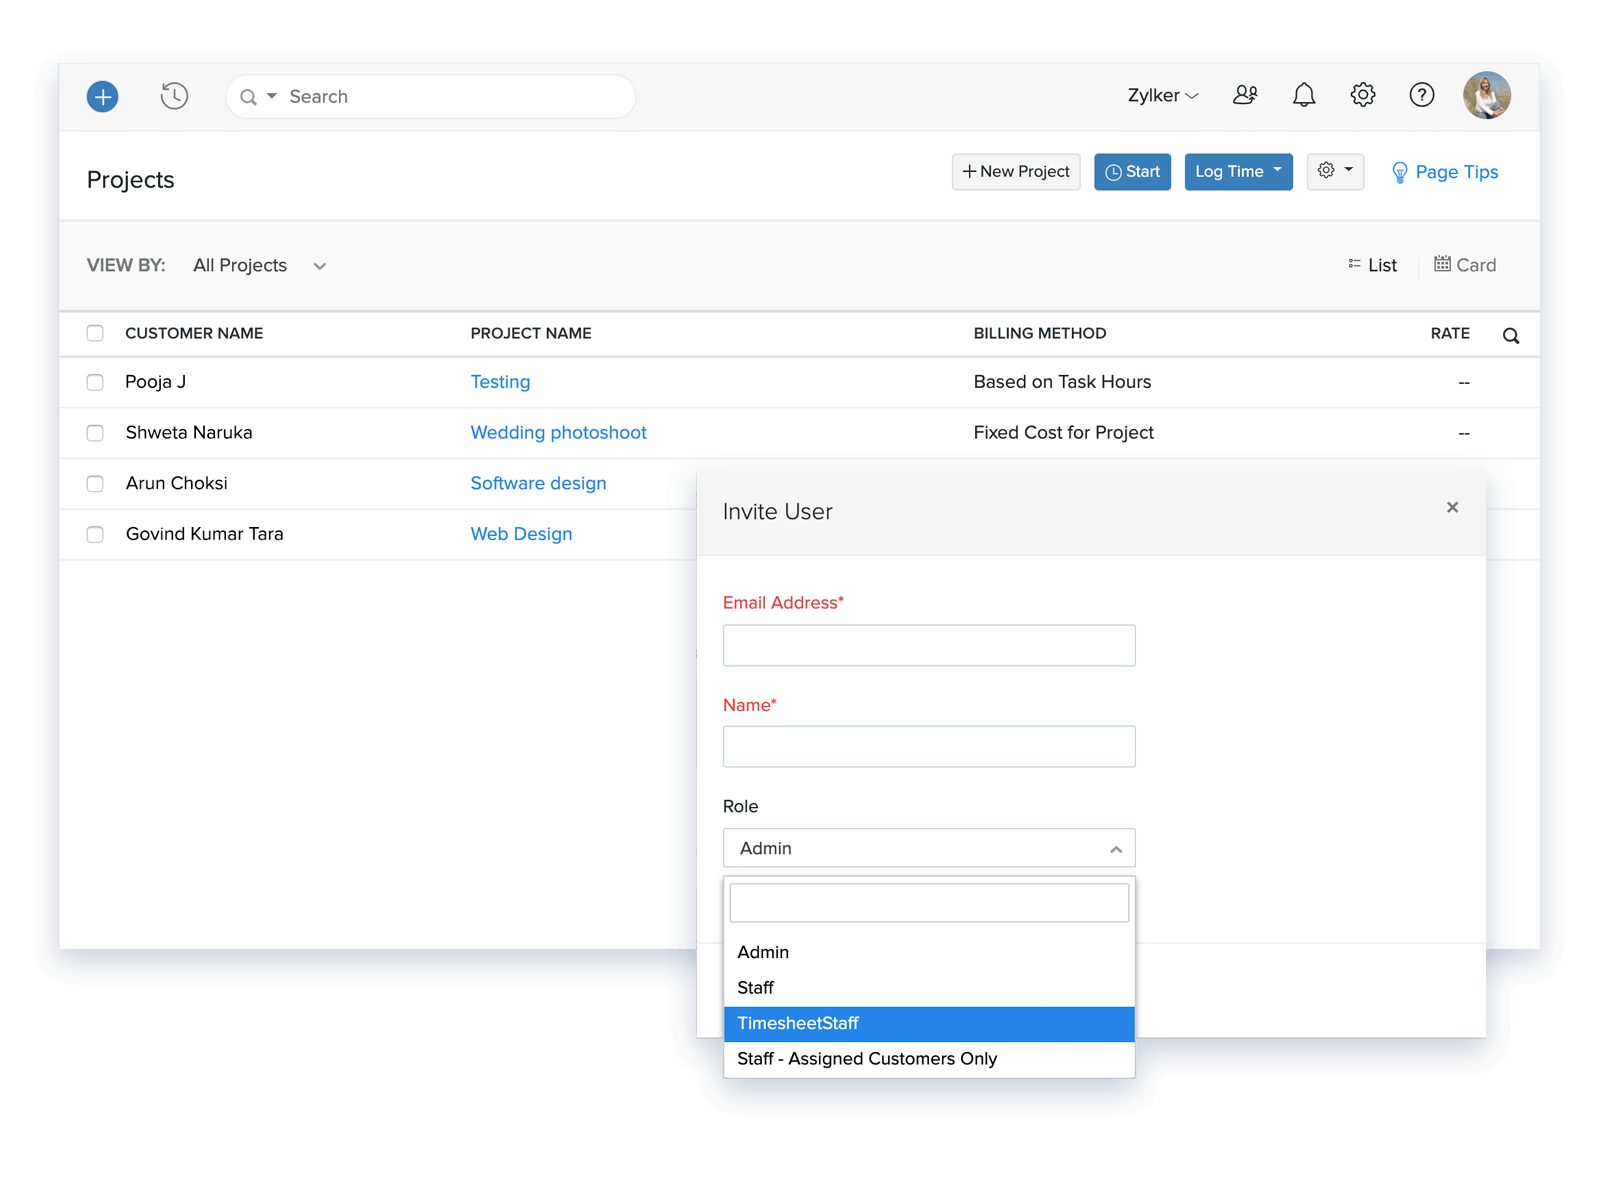Open settings gear icon in top bar
This screenshot has height=1200, width=1600.
coord(1362,95)
